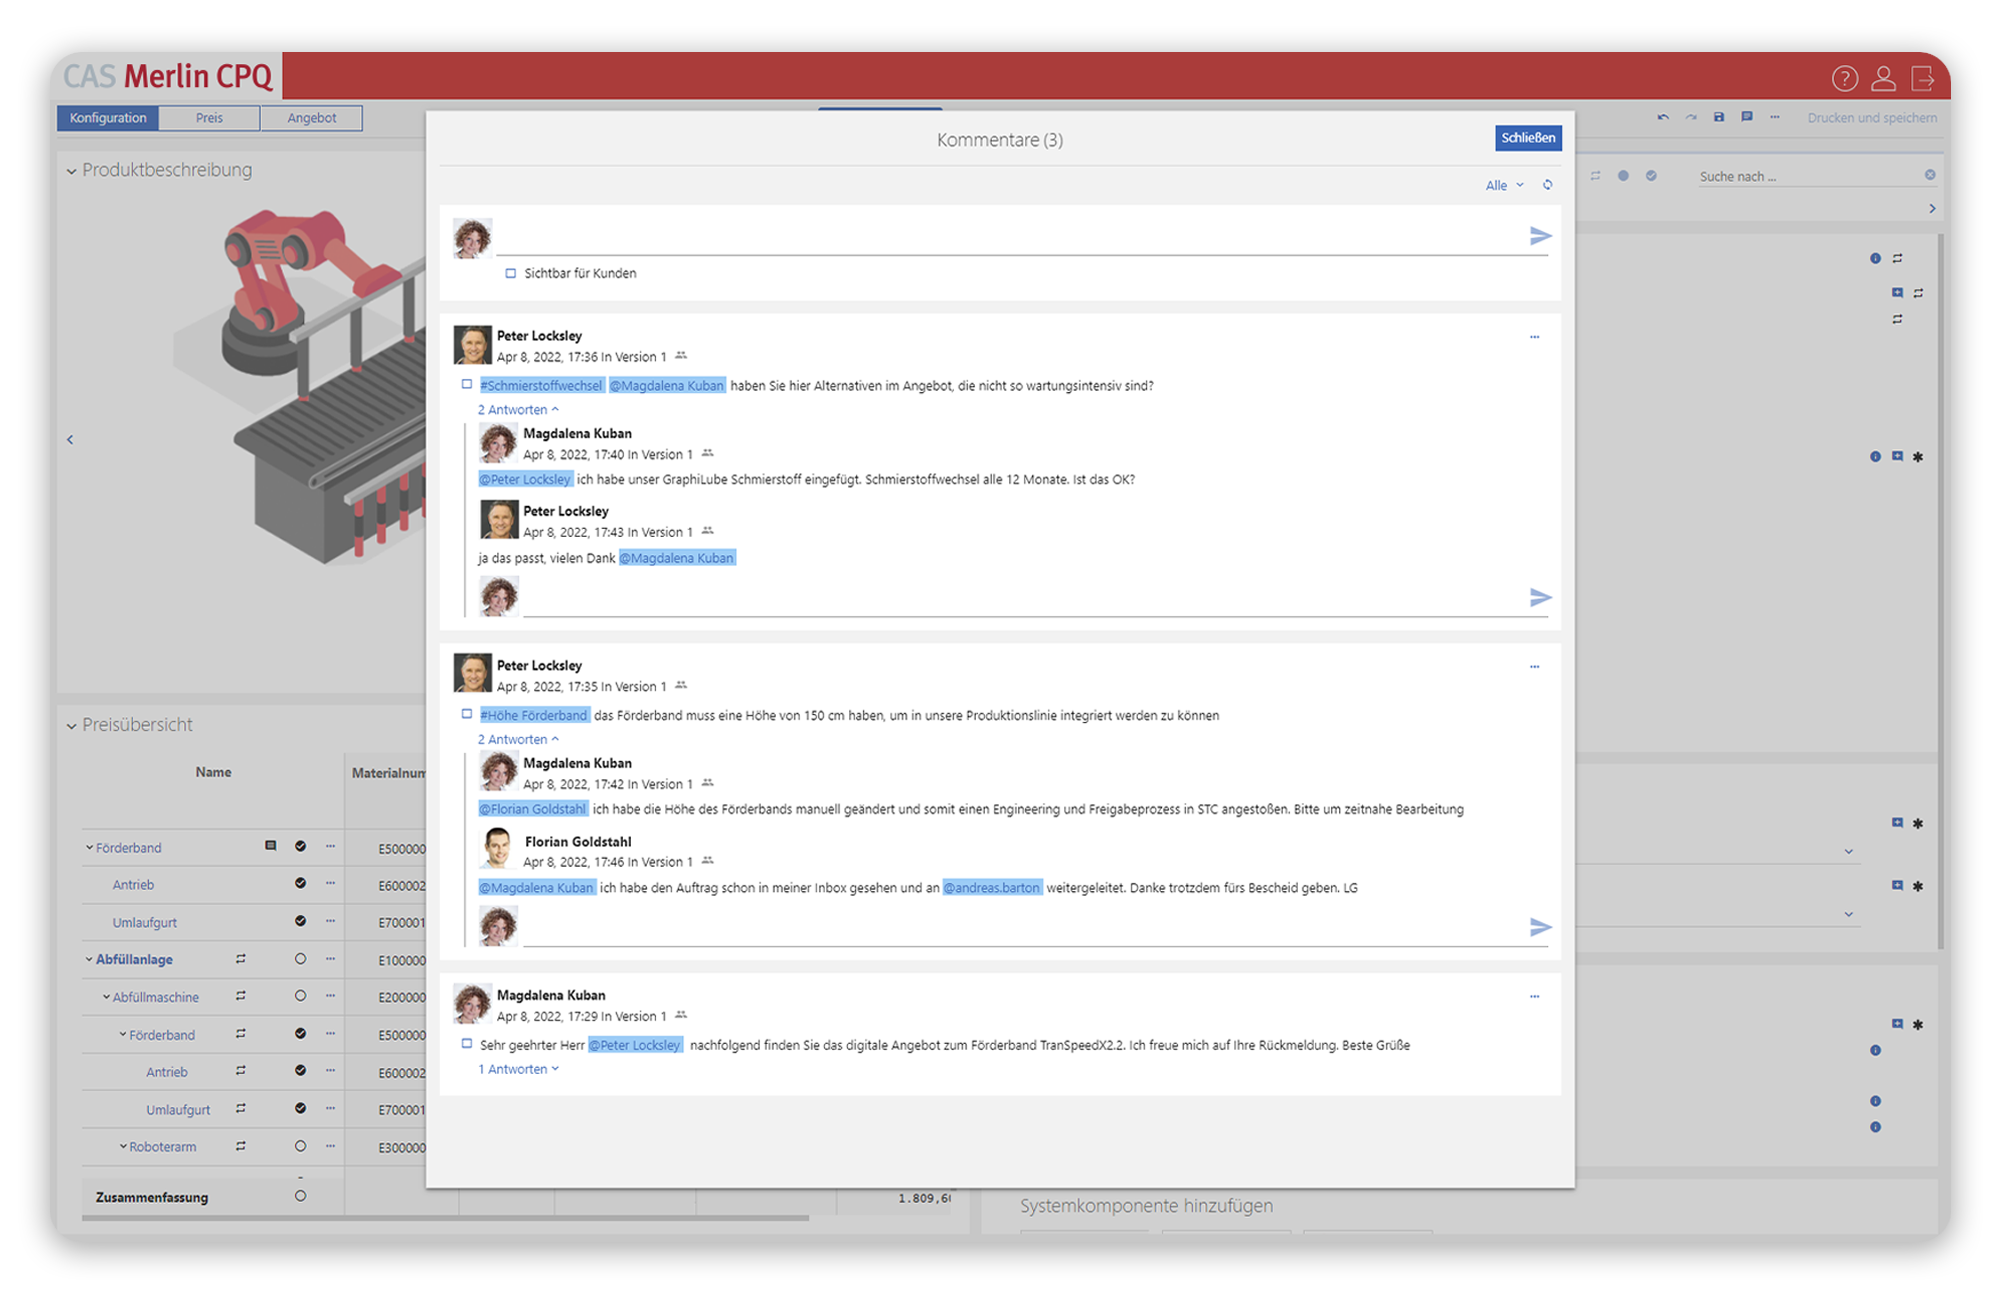Send reply in Höhe Förderband thread
2000x1300 pixels.
[1540, 927]
